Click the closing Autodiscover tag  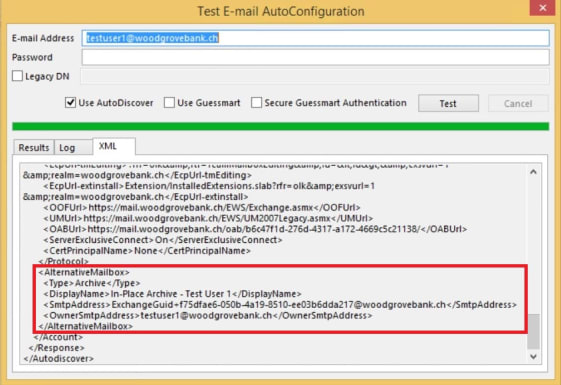coord(59,359)
